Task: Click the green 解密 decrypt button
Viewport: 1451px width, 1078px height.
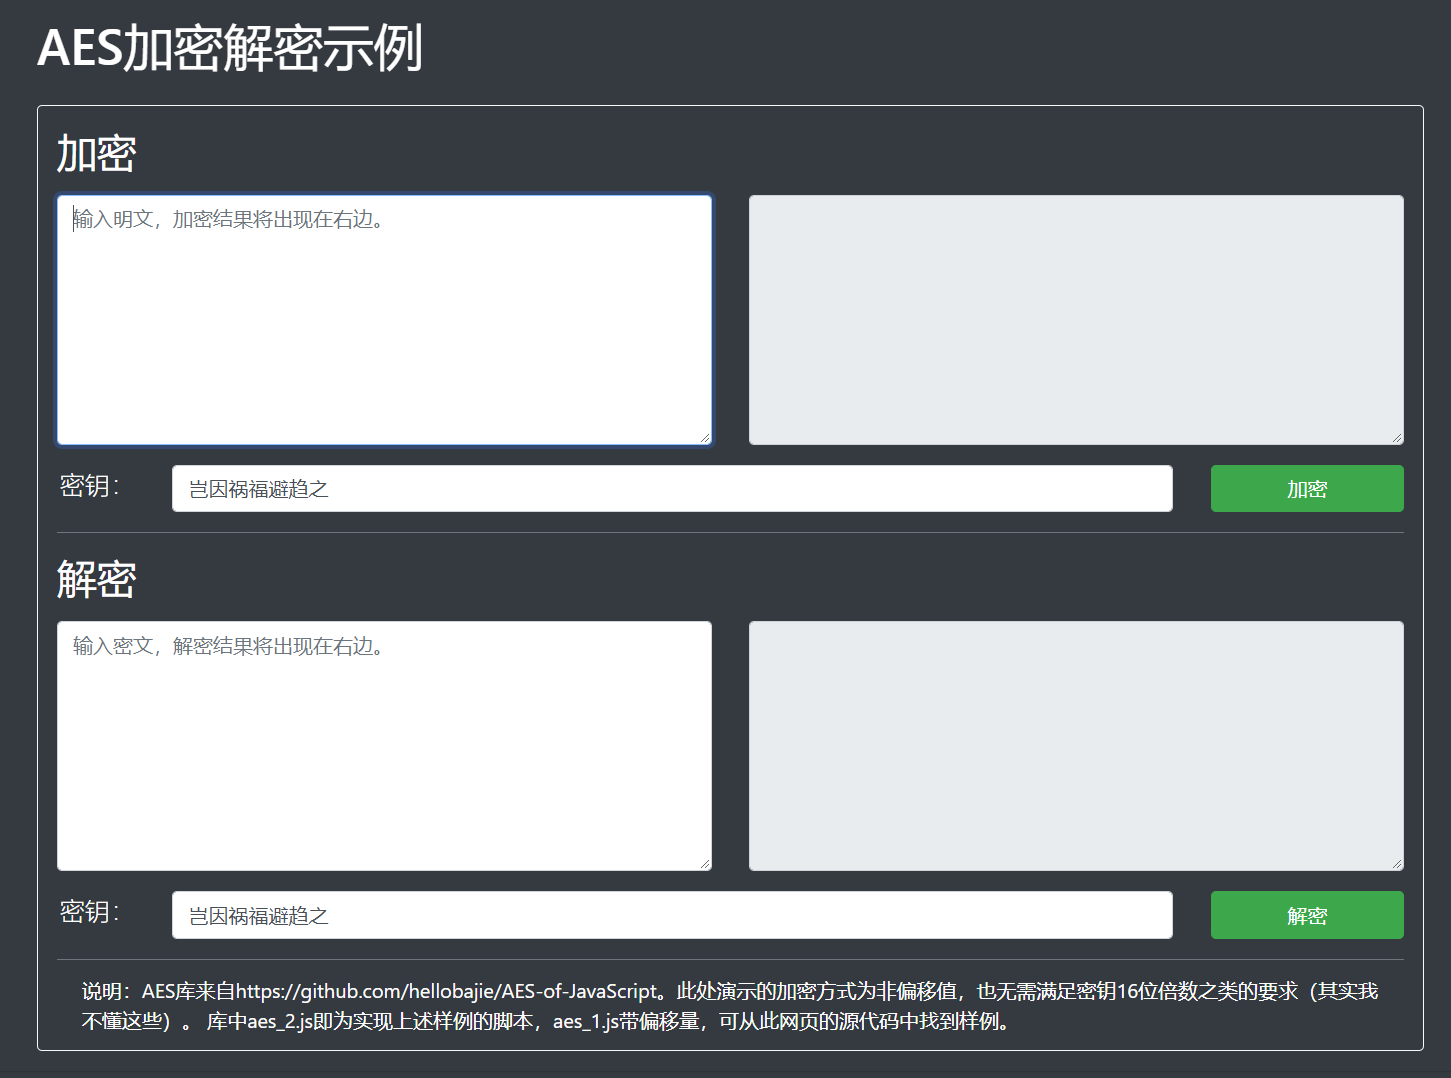Action: [1306, 915]
